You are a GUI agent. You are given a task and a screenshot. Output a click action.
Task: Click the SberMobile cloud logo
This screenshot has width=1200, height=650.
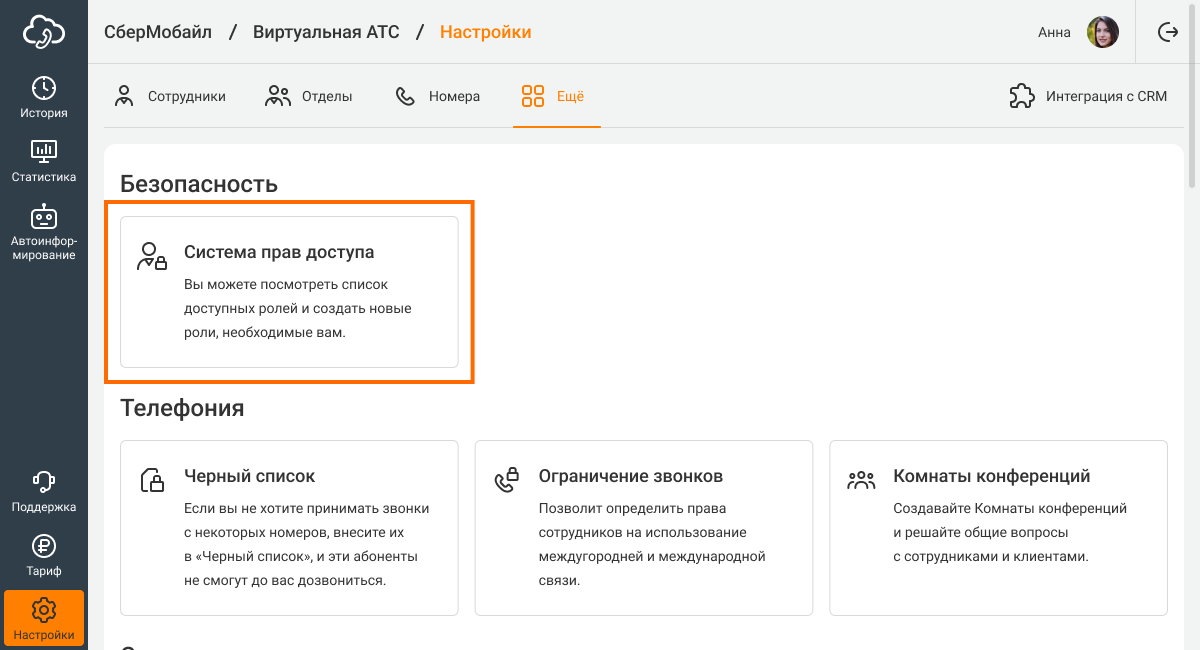pos(44,32)
